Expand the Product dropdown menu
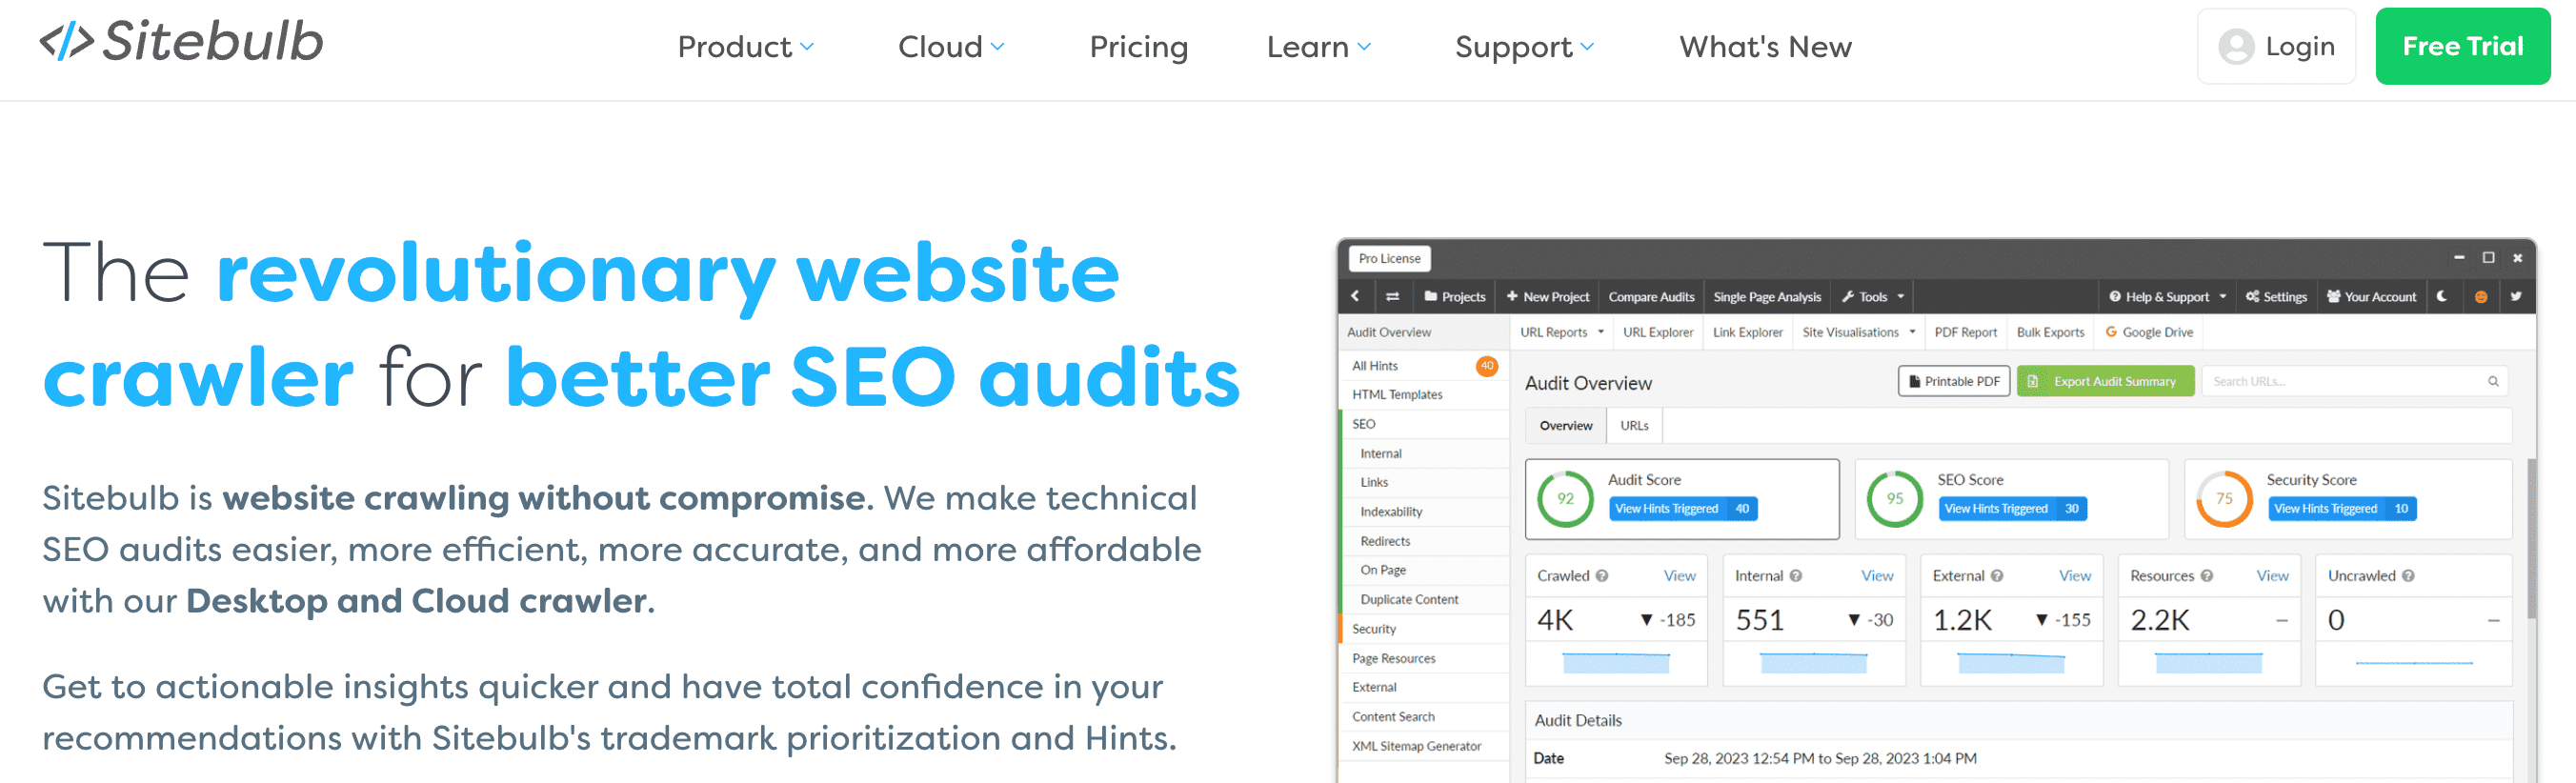This screenshot has height=783, width=2576. point(745,47)
